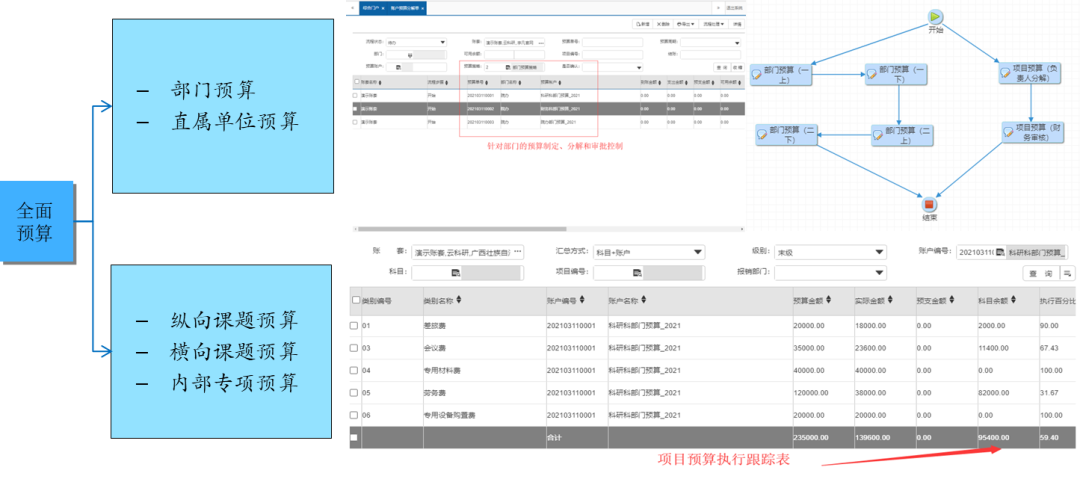Click the upper 预算单号 input field

(x=612, y=42)
